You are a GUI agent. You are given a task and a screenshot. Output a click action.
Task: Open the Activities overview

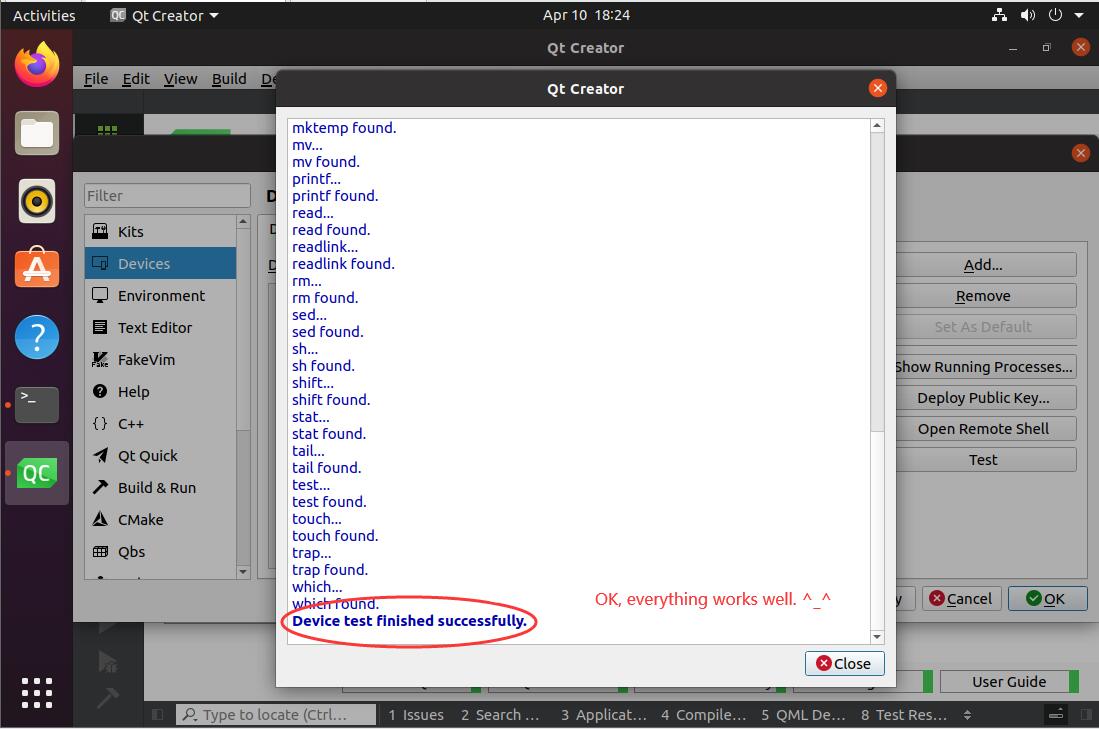pyautogui.click(x=44, y=15)
